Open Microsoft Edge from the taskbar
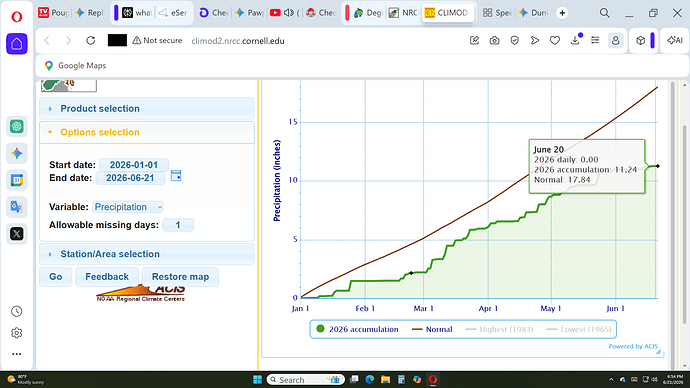Viewport: 690px width, 388px height. coord(370,379)
